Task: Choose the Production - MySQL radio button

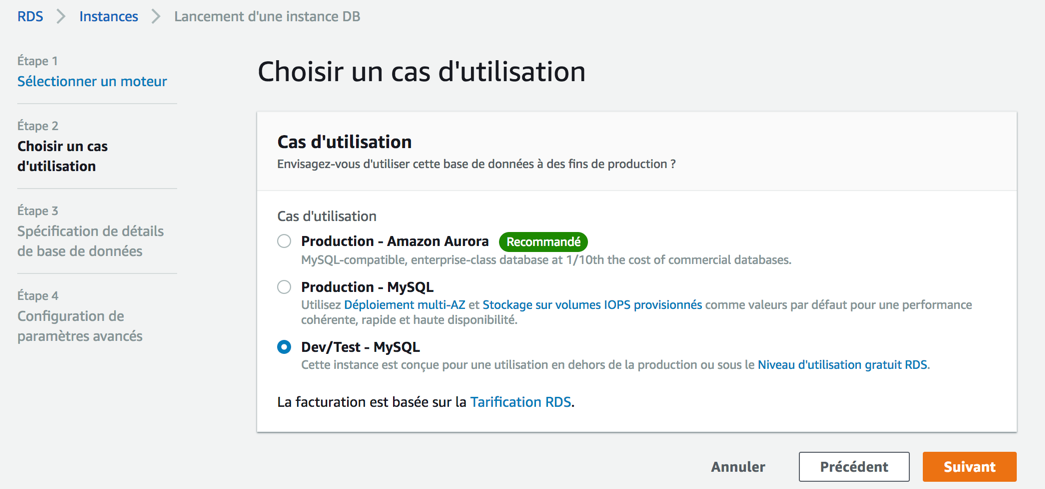Action: (x=285, y=287)
